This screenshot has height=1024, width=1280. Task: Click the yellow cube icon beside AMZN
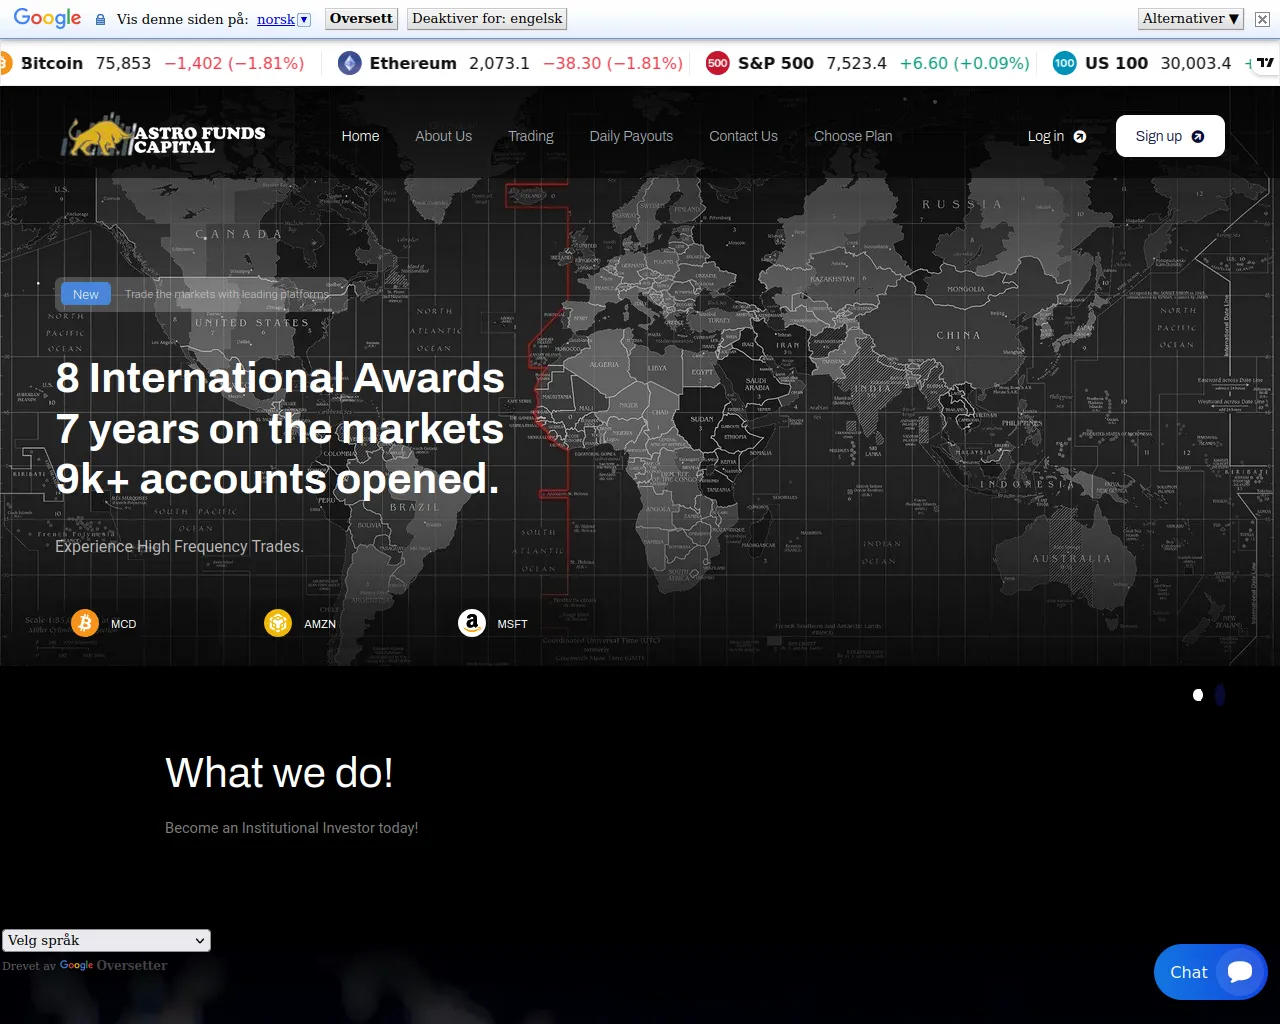click(278, 623)
